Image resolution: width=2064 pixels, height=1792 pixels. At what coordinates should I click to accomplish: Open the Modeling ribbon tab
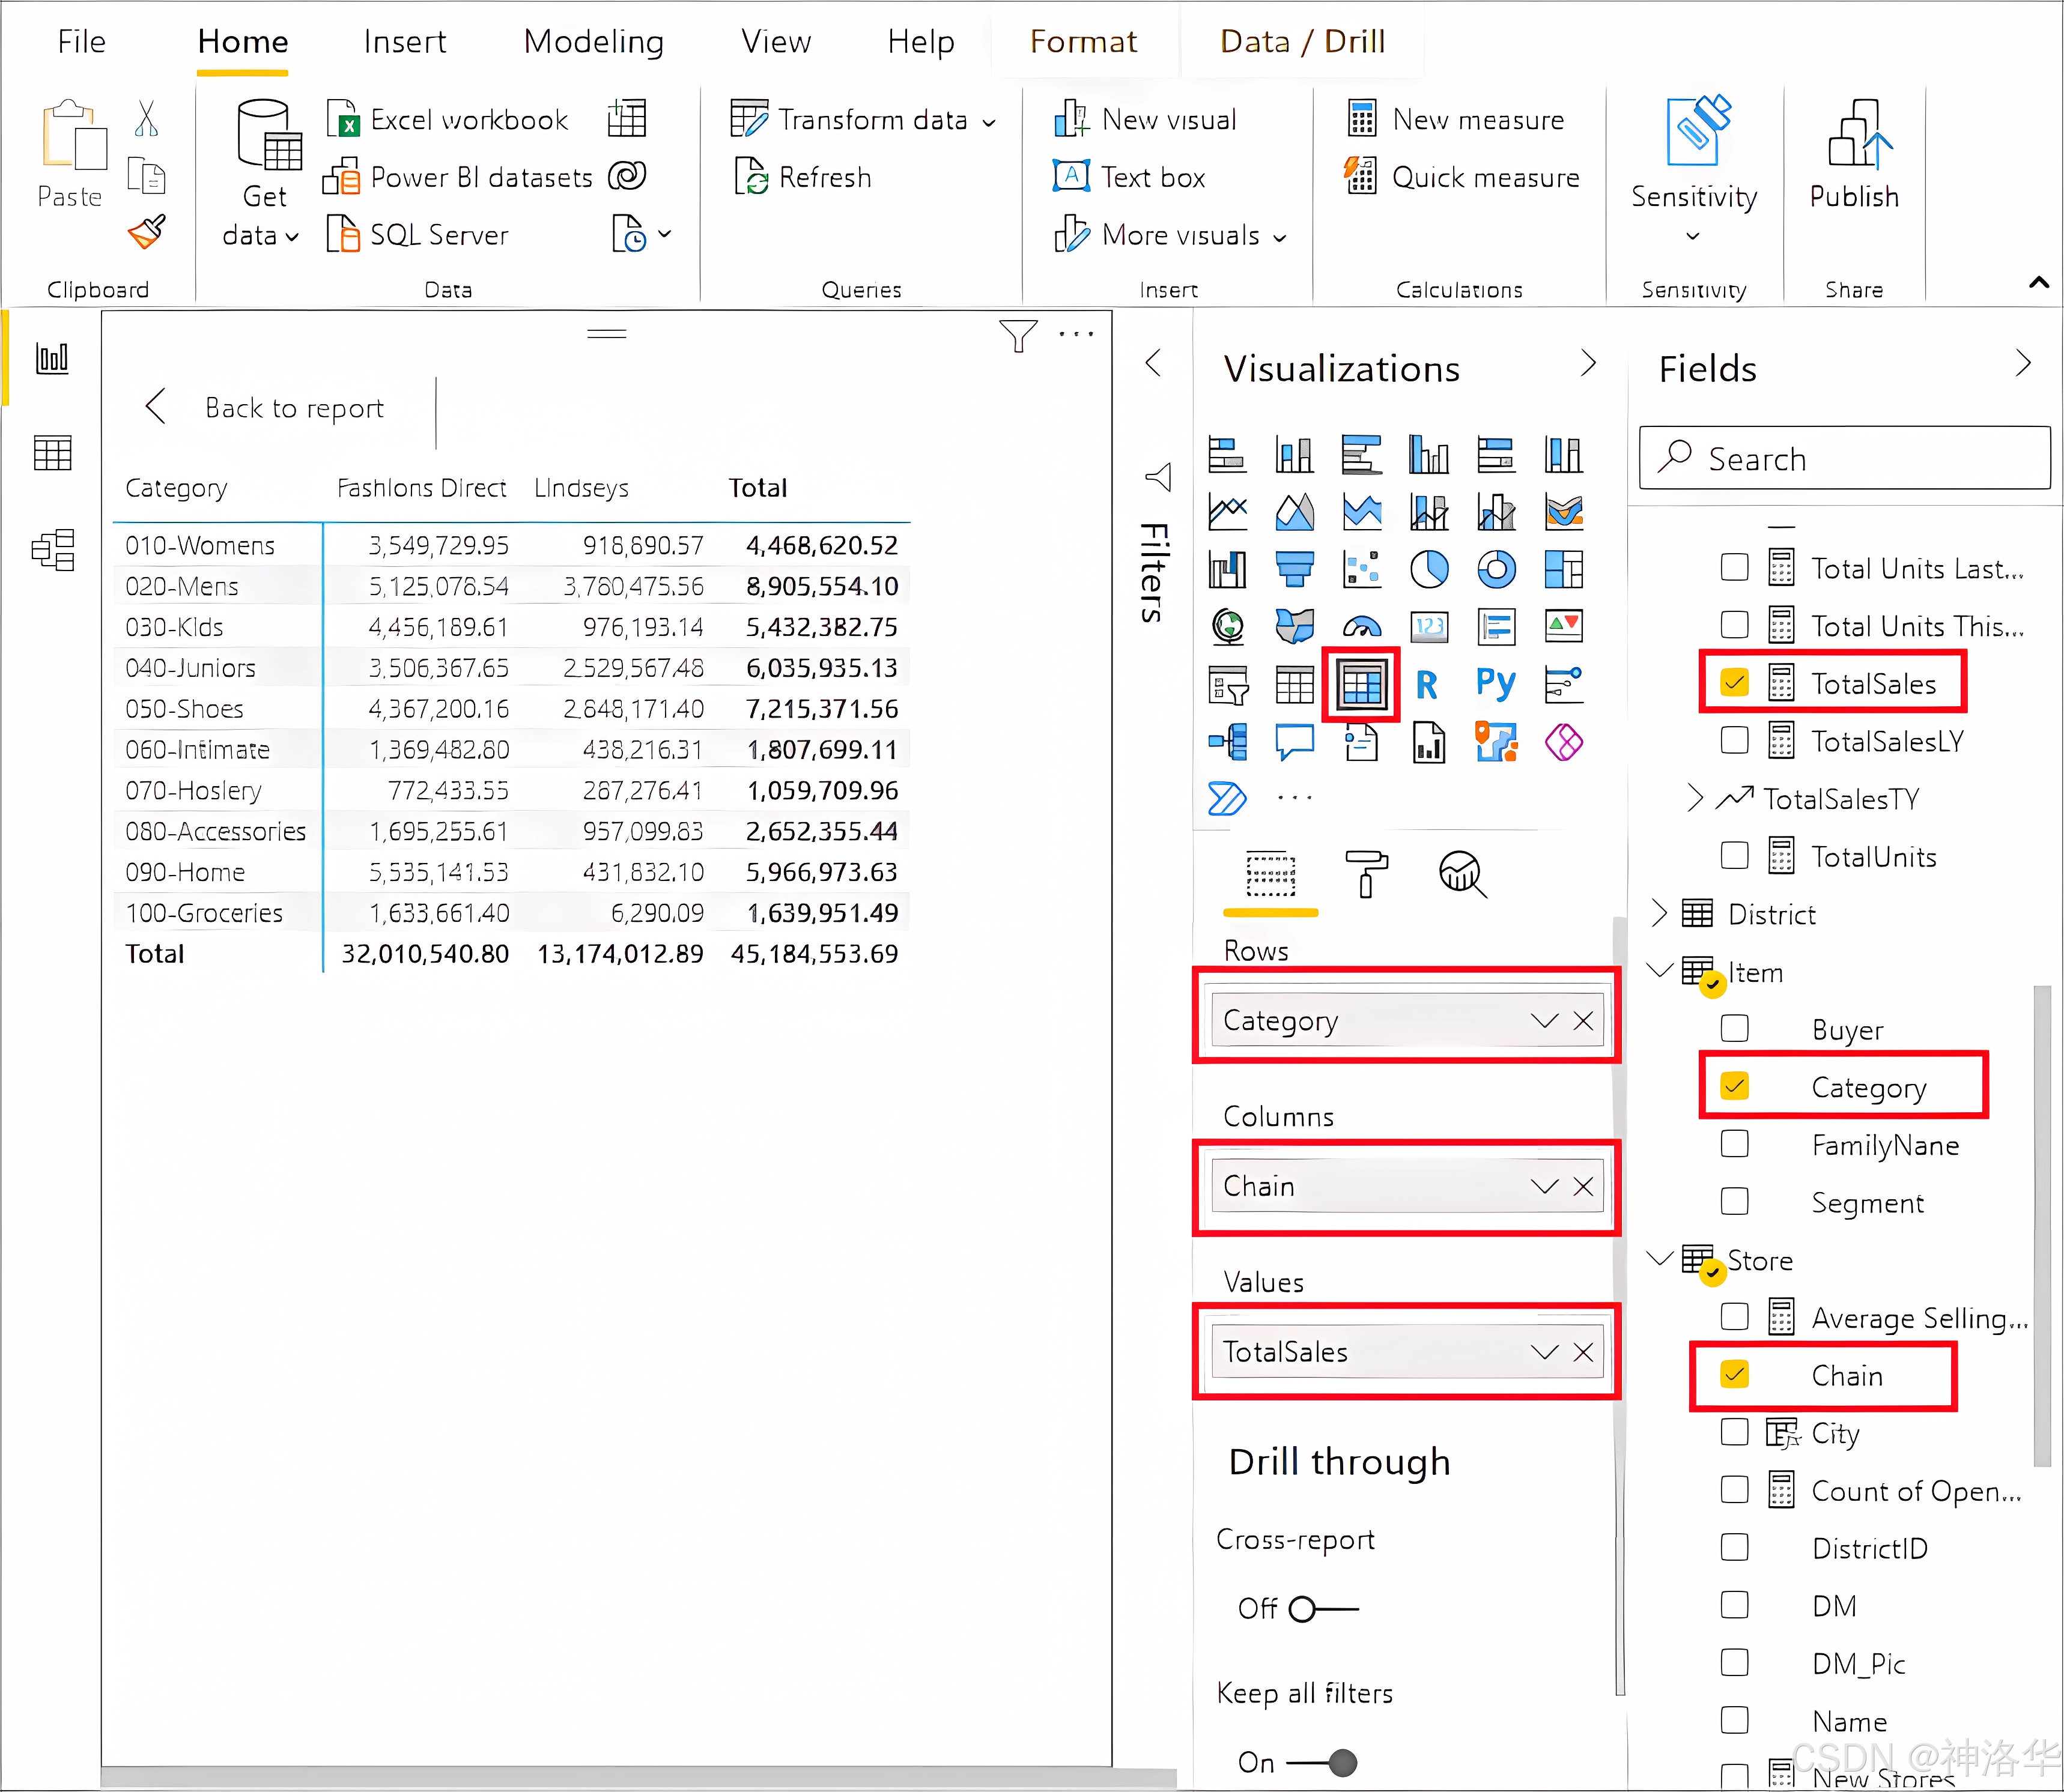[x=594, y=42]
